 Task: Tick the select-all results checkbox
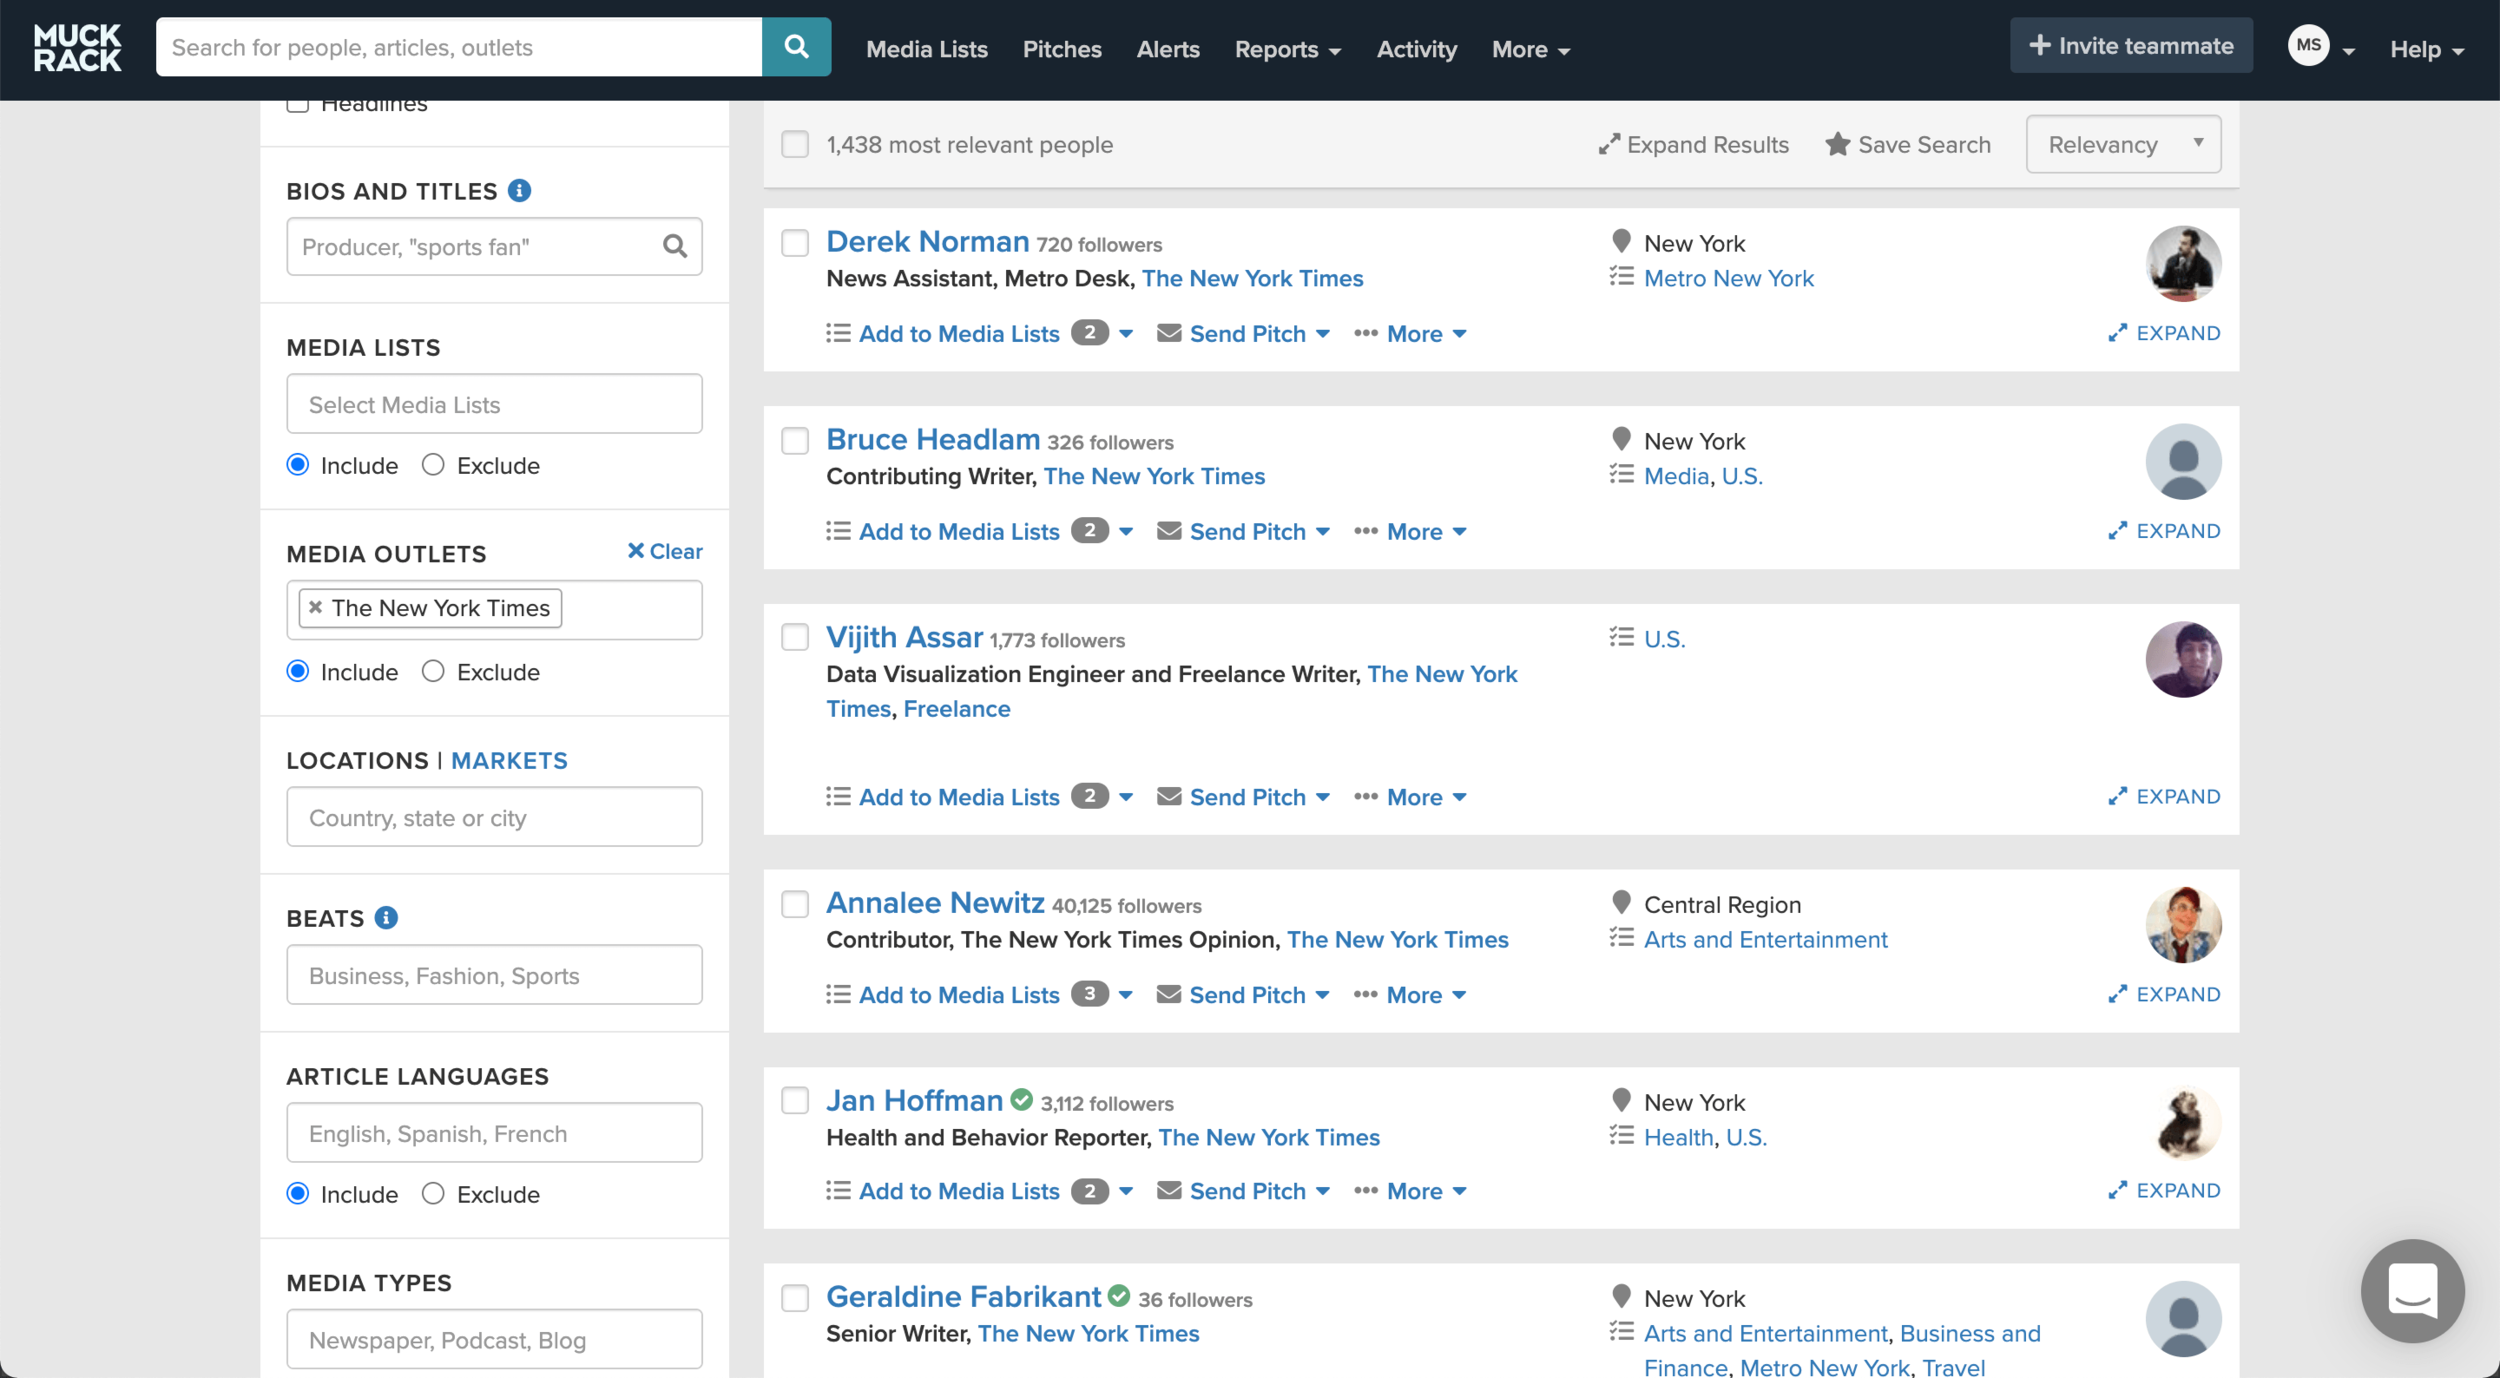(x=795, y=145)
